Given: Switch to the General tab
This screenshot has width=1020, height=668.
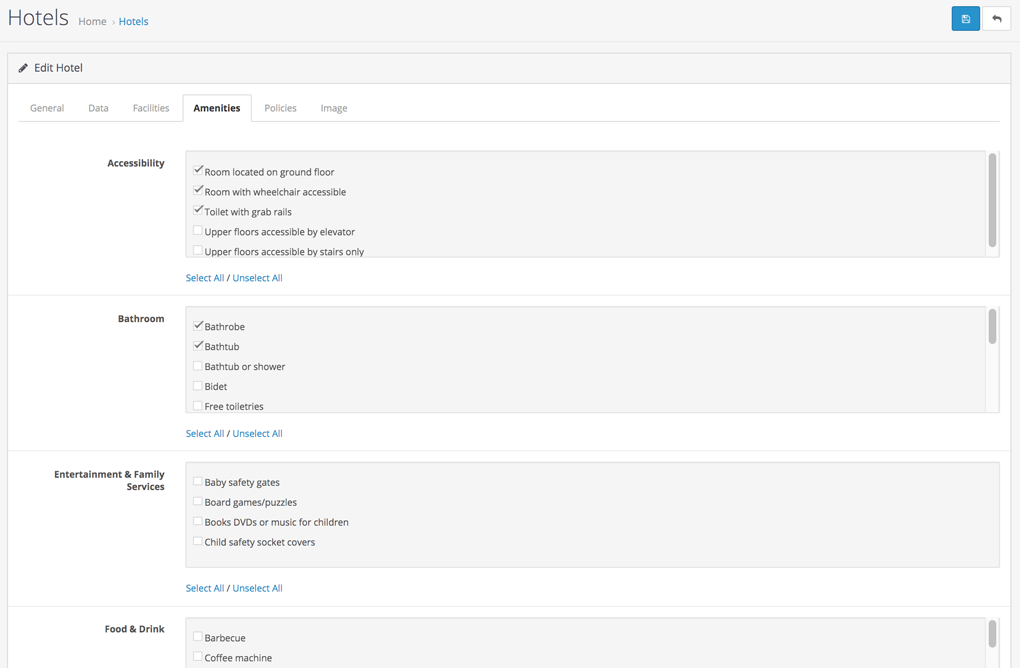Looking at the screenshot, I should (x=47, y=108).
